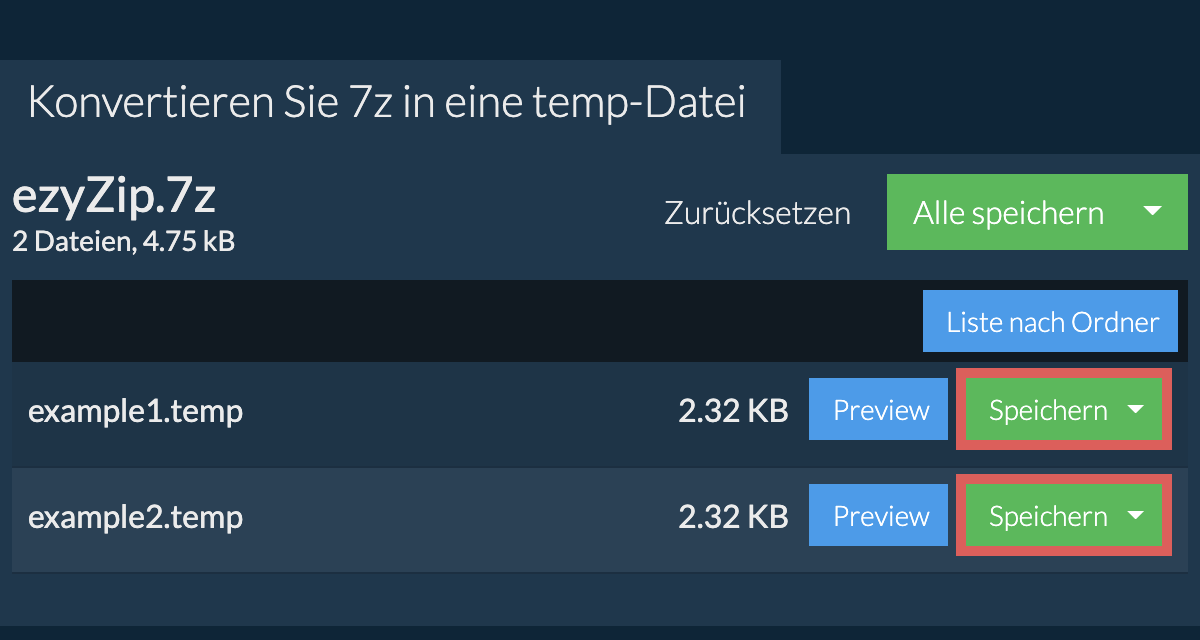This screenshot has width=1200, height=640.
Task: Save example1.temp with Speichern
Action: pyautogui.click(x=1047, y=410)
